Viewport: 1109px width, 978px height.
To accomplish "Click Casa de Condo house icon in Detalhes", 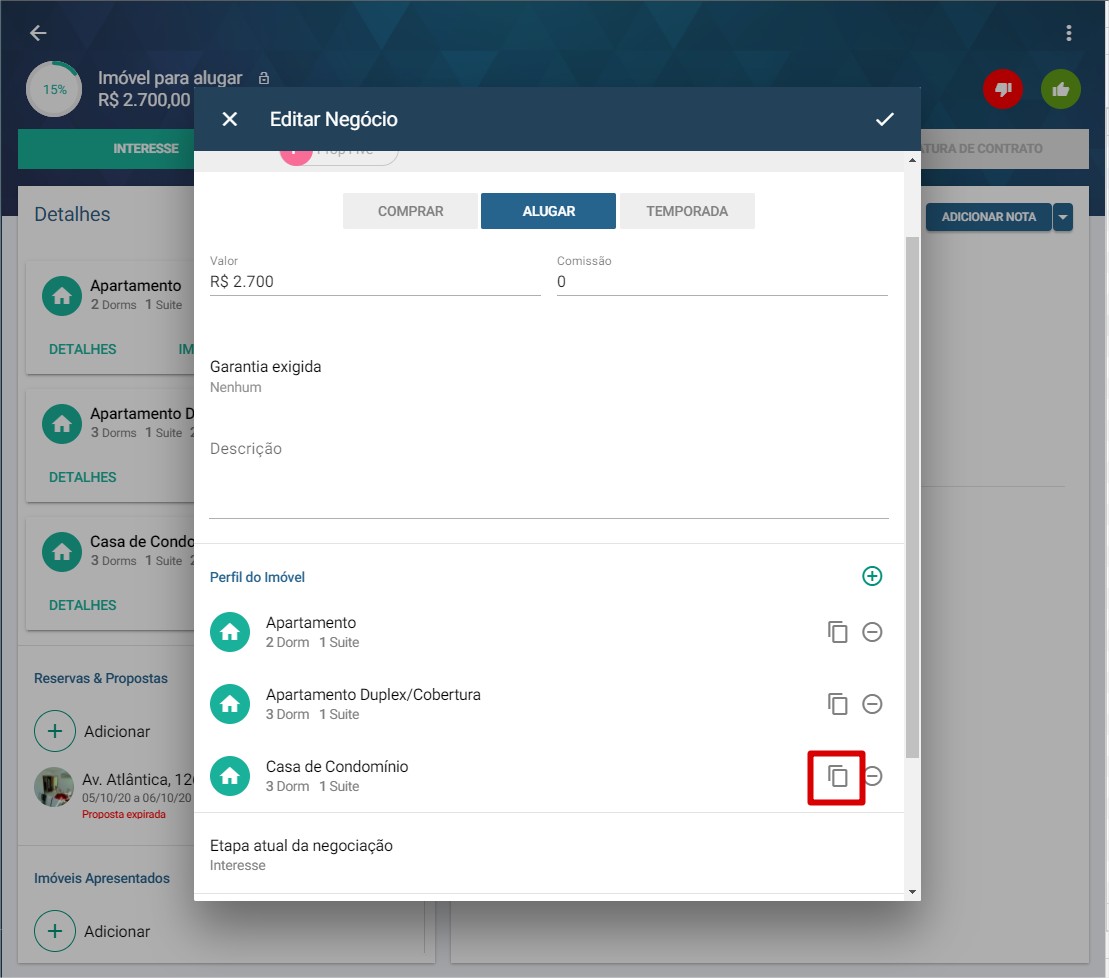I will (x=62, y=552).
